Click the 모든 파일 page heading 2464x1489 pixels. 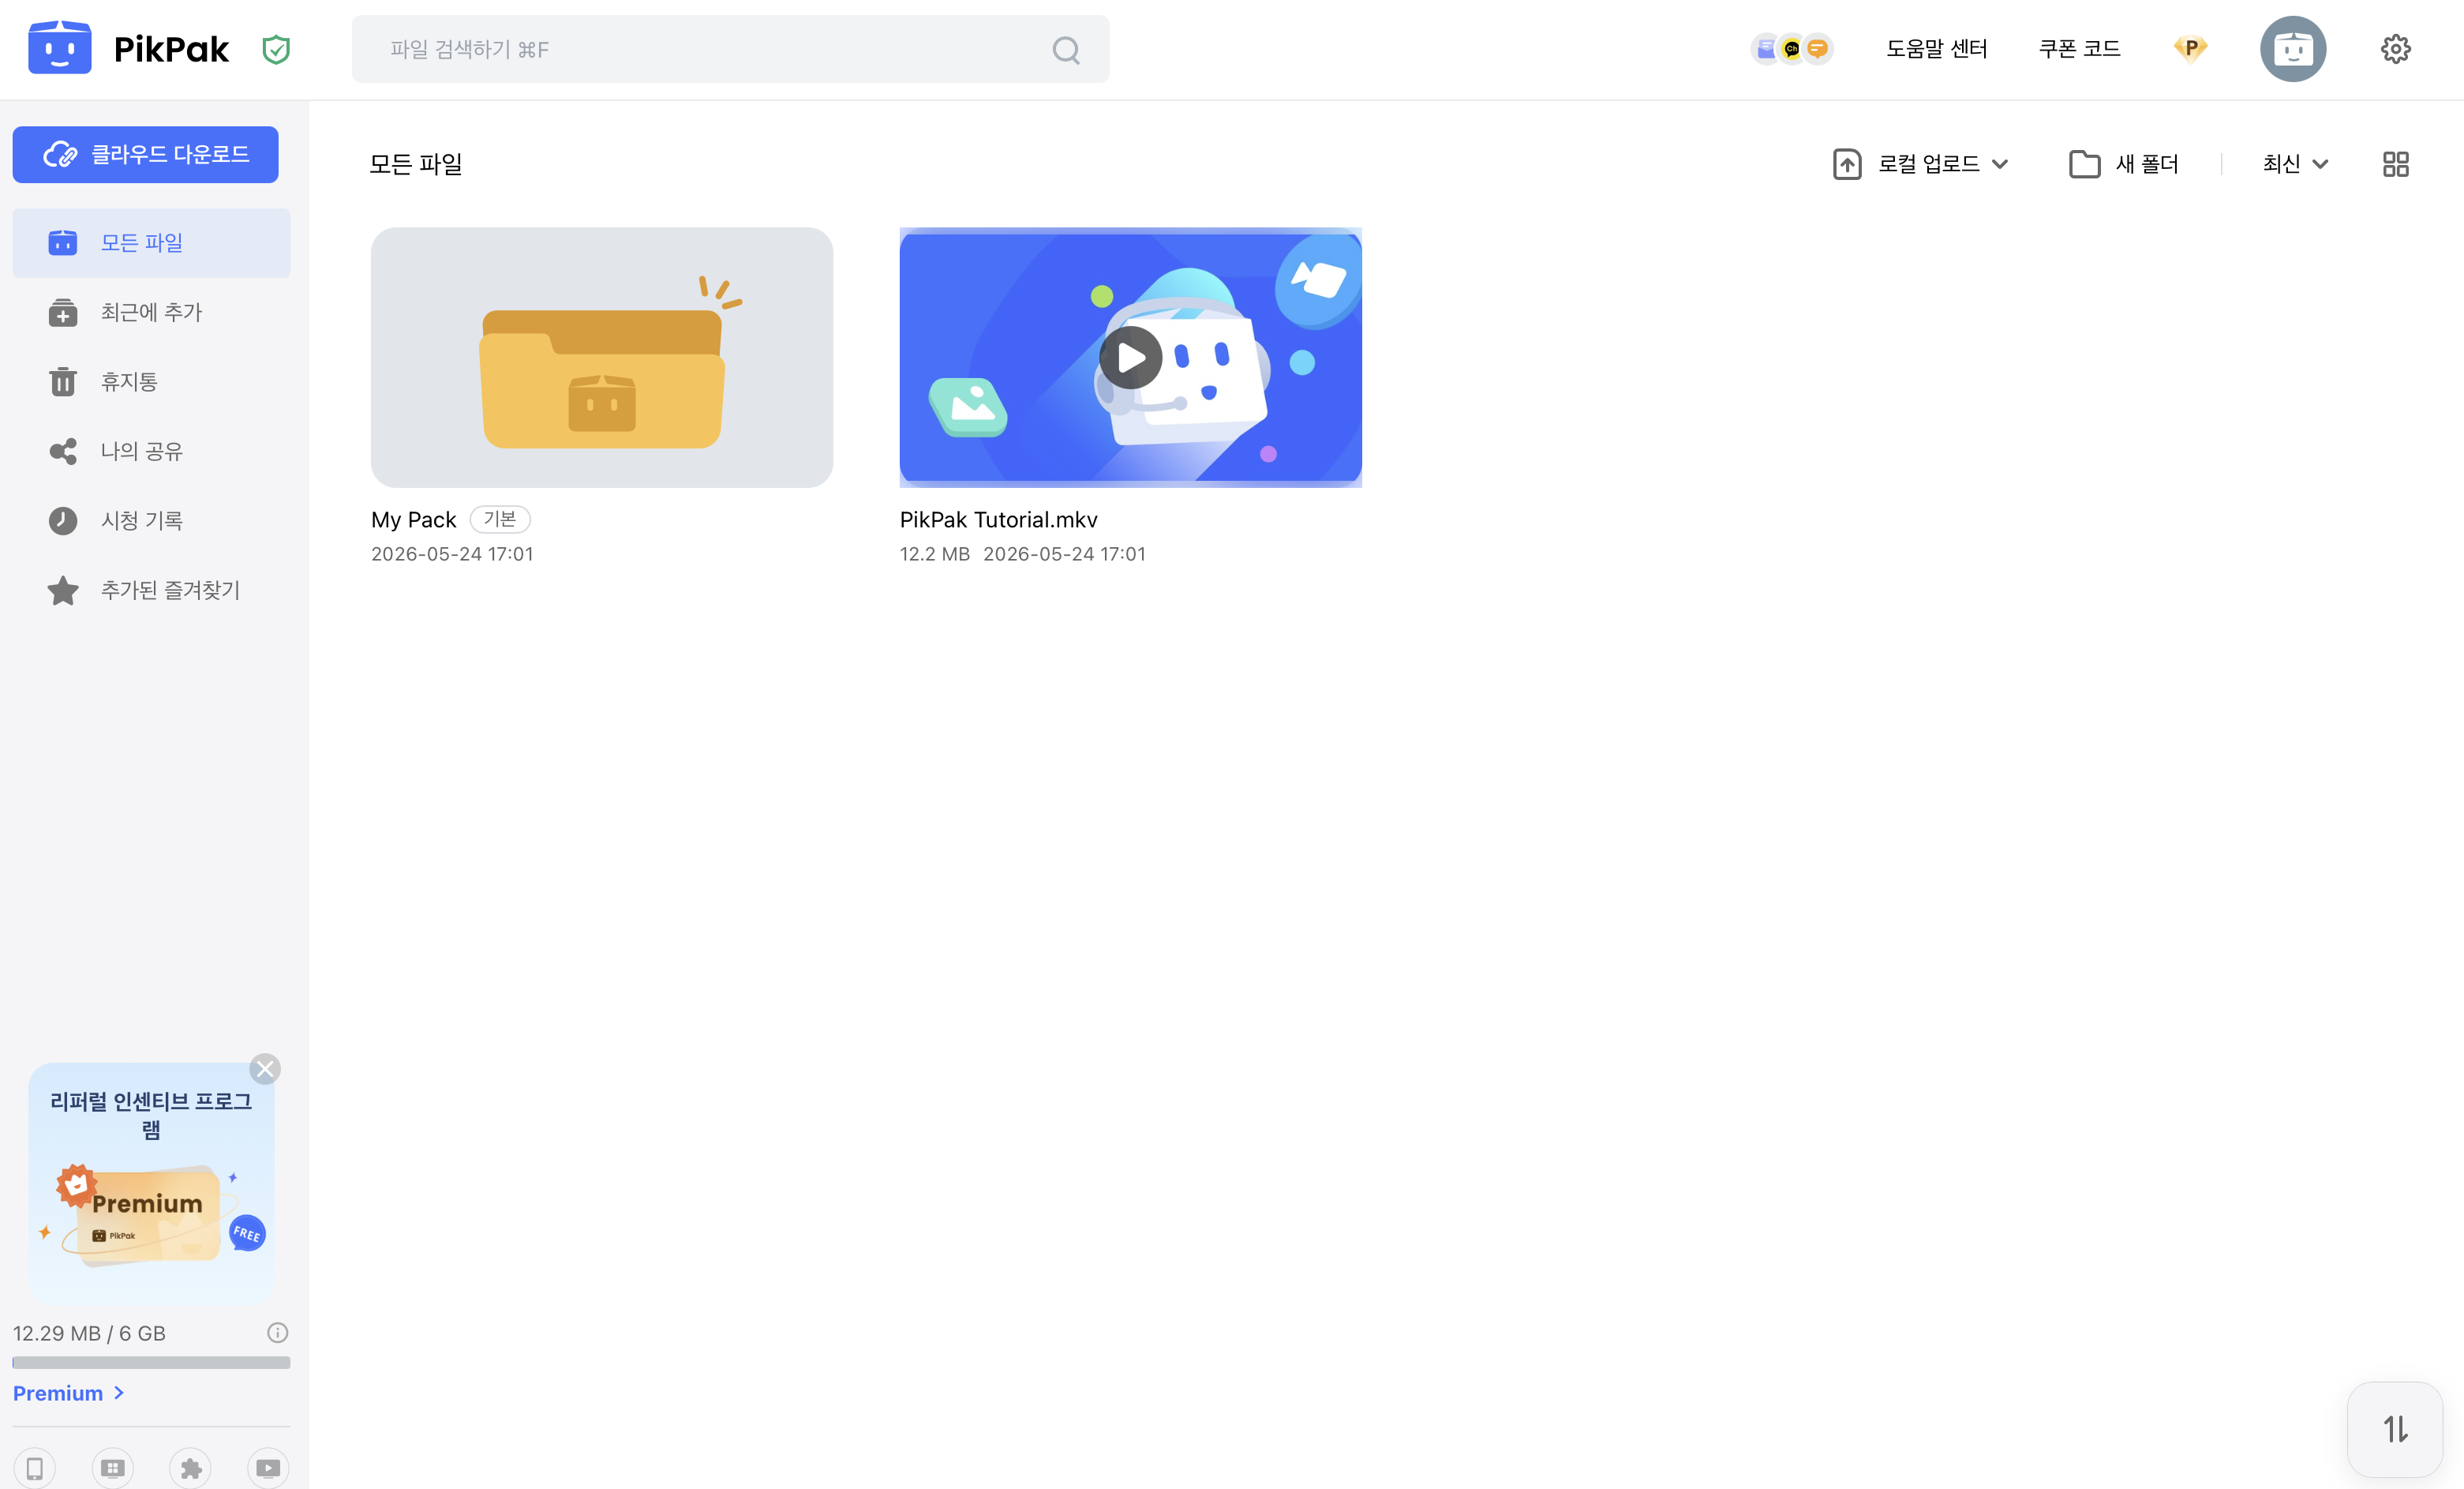(416, 164)
